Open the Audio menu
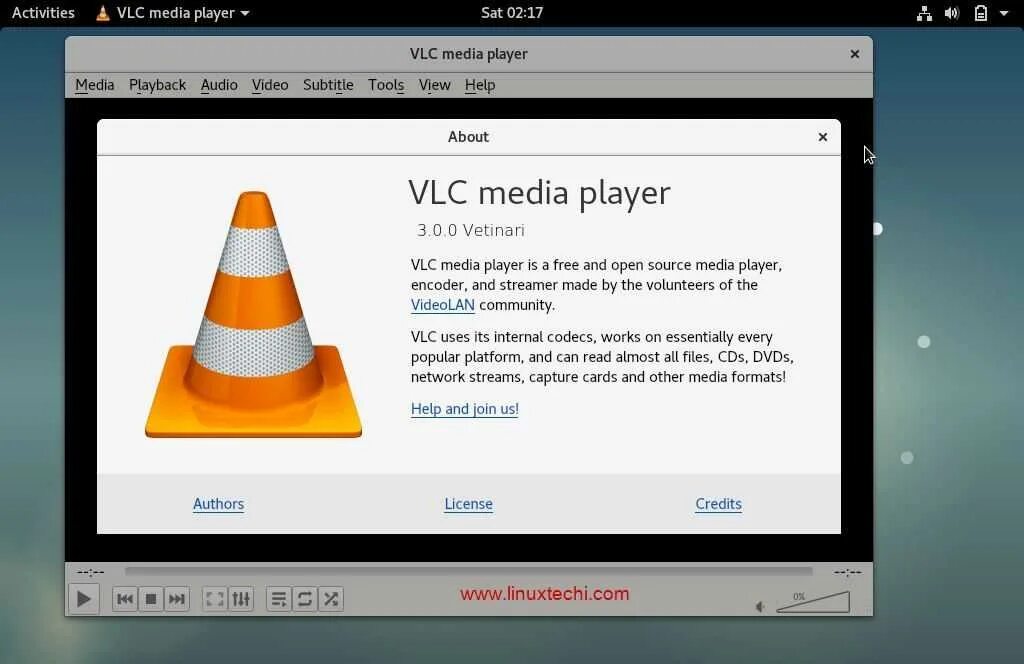This screenshot has height=664, width=1024. (219, 85)
